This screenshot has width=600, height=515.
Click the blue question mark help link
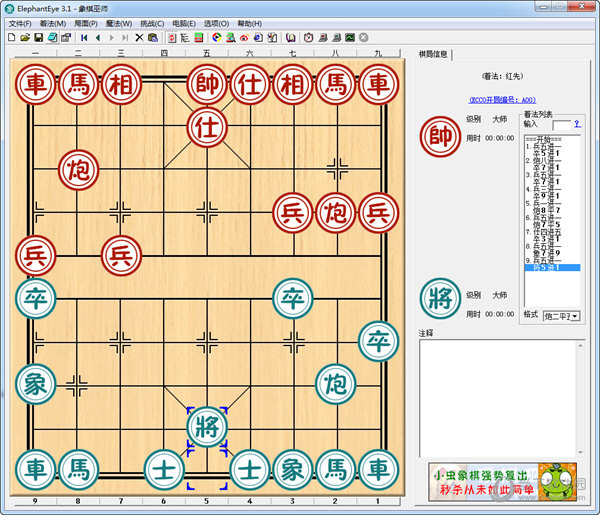577,124
